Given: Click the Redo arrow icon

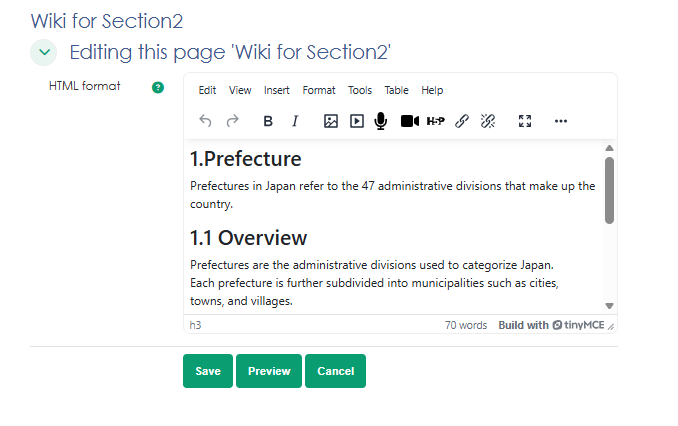Looking at the screenshot, I should tap(233, 121).
